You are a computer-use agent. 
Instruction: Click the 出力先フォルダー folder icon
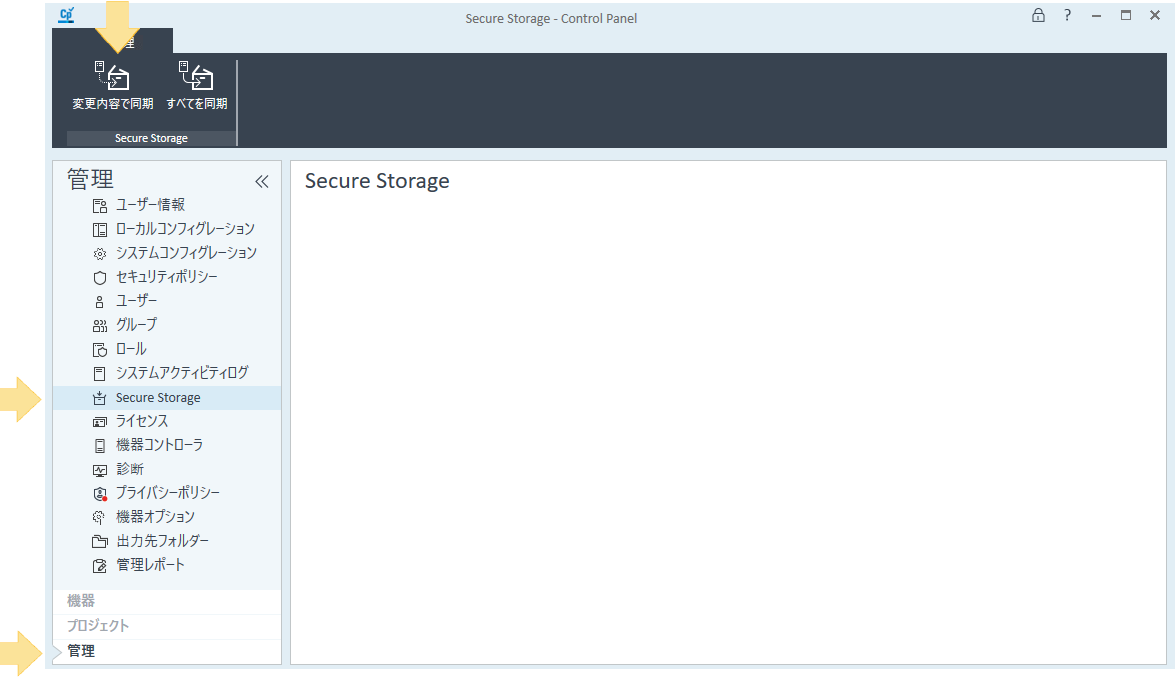tap(100, 542)
